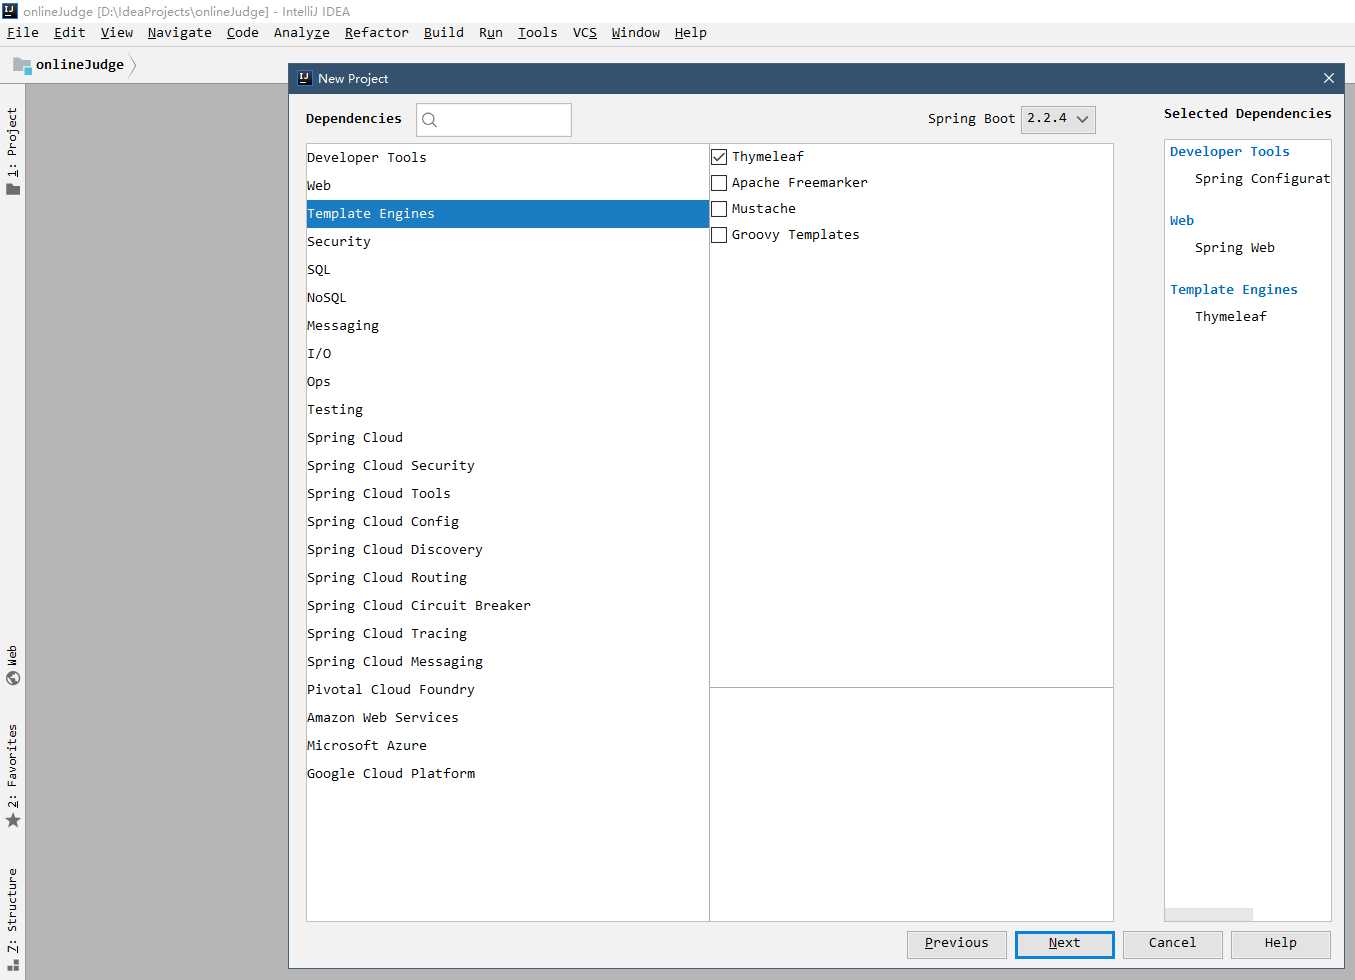Open the View menu

pyautogui.click(x=117, y=32)
